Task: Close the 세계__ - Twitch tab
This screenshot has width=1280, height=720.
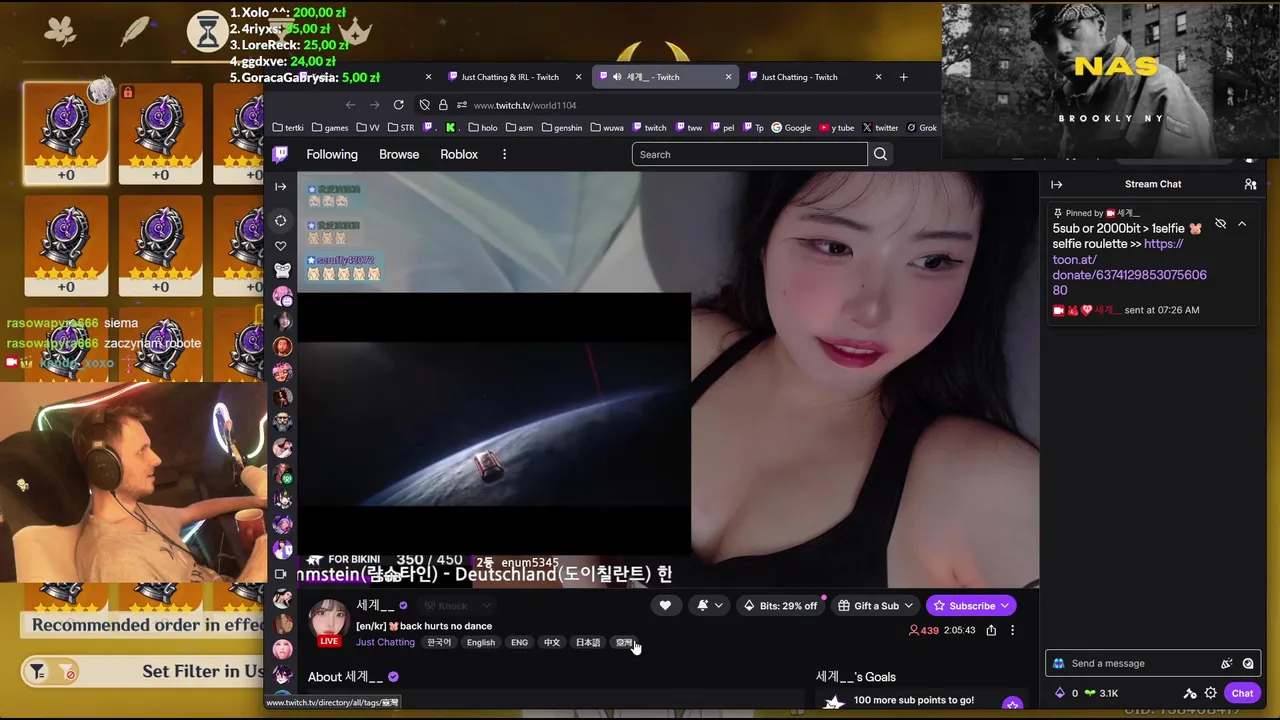Action: coord(728,77)
